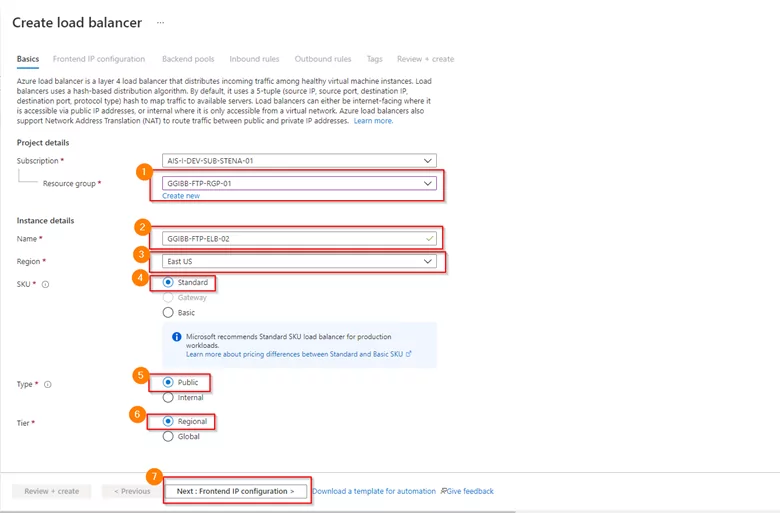Click the Name input field GGIBB-FTP-ELB-02
780x513 pixels.
point(299,239)
